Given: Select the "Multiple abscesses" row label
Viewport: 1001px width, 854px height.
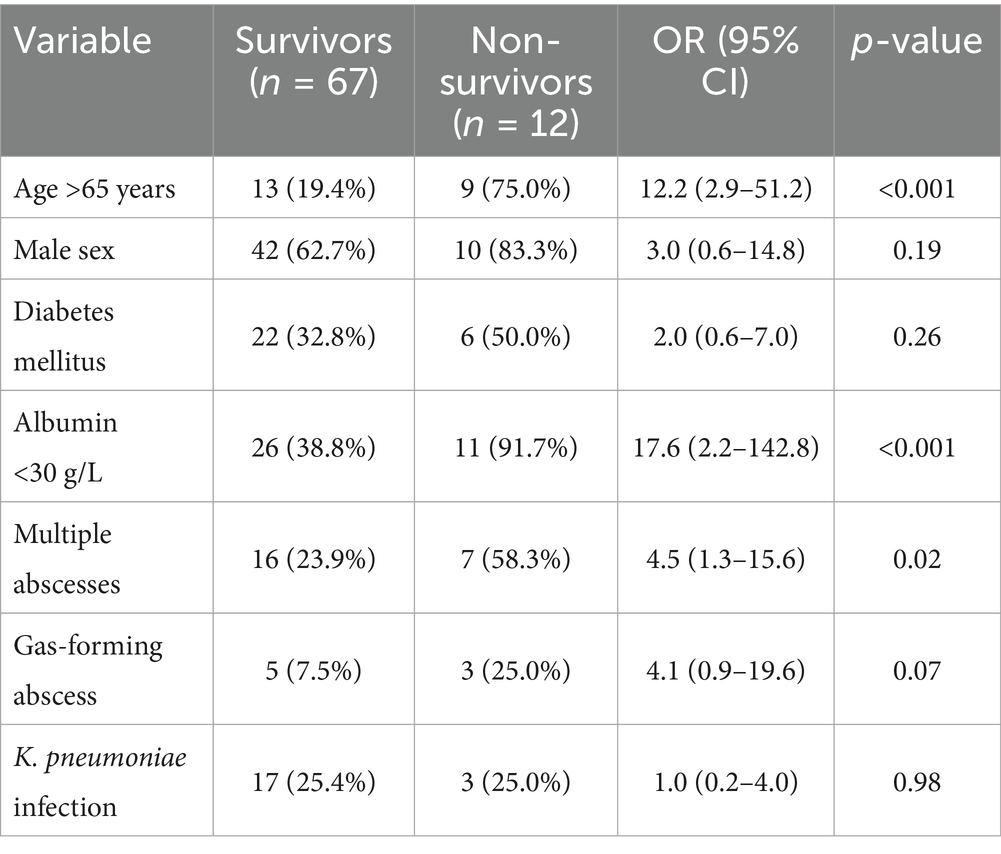Looking at the screenshot, I should coord(70,557).
